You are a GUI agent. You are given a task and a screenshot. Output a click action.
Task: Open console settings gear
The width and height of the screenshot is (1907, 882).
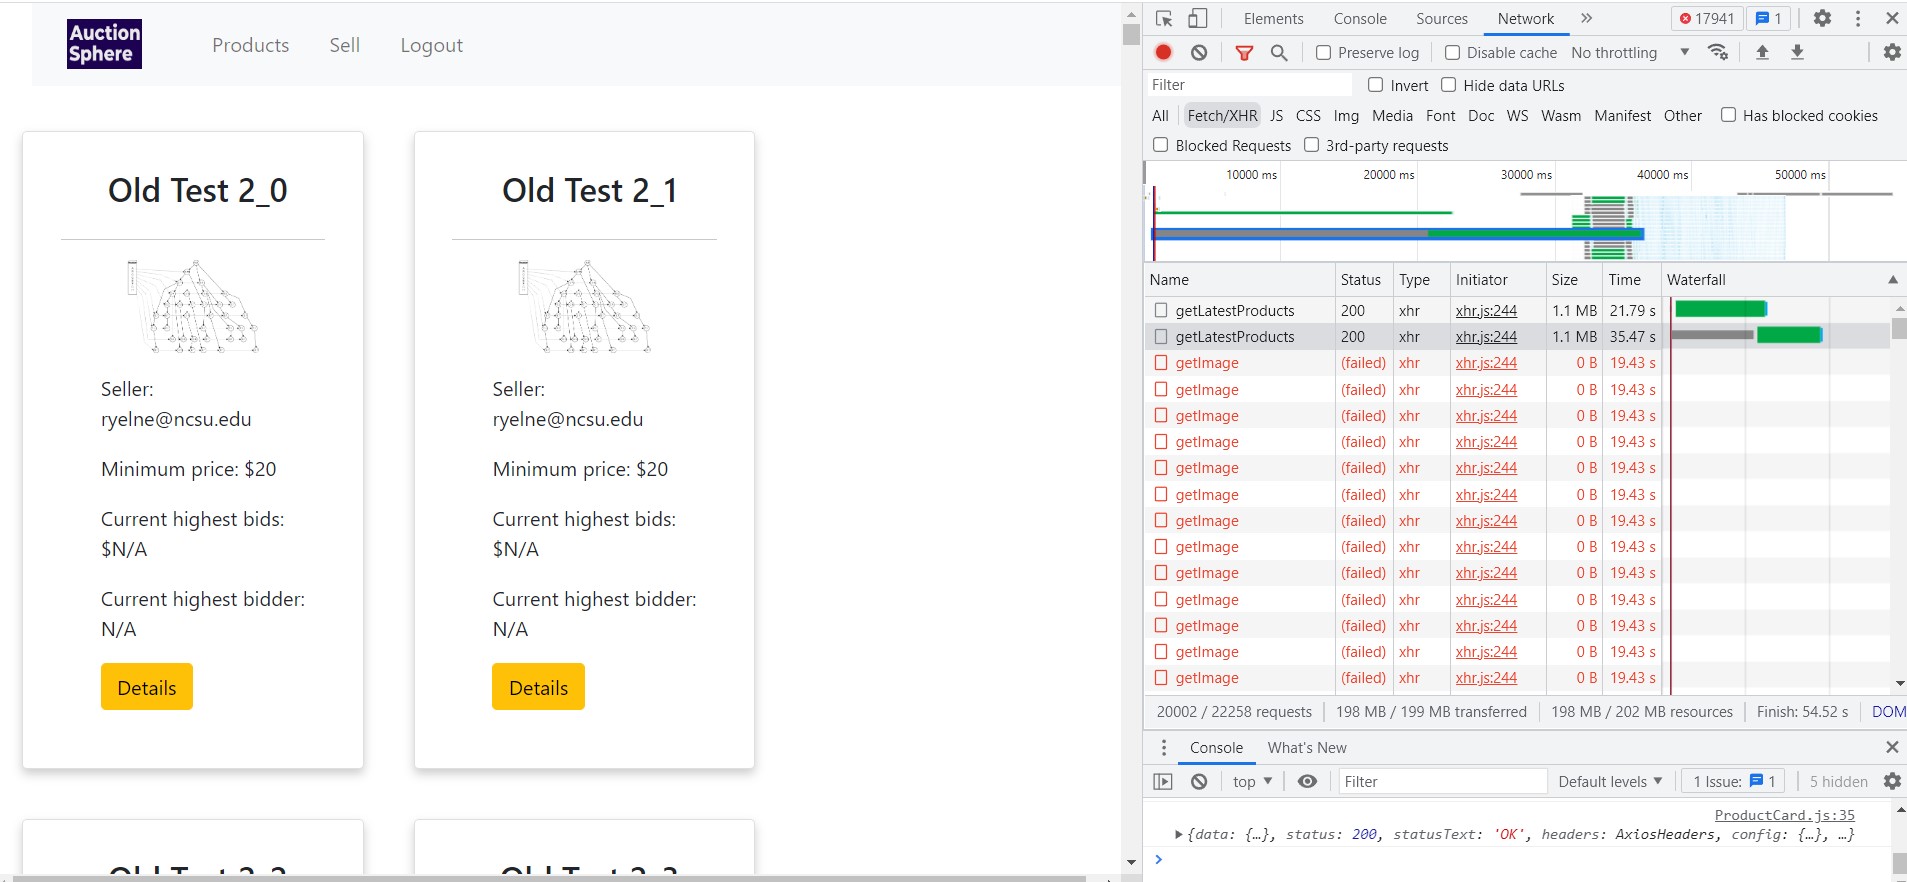[1892, 781]
